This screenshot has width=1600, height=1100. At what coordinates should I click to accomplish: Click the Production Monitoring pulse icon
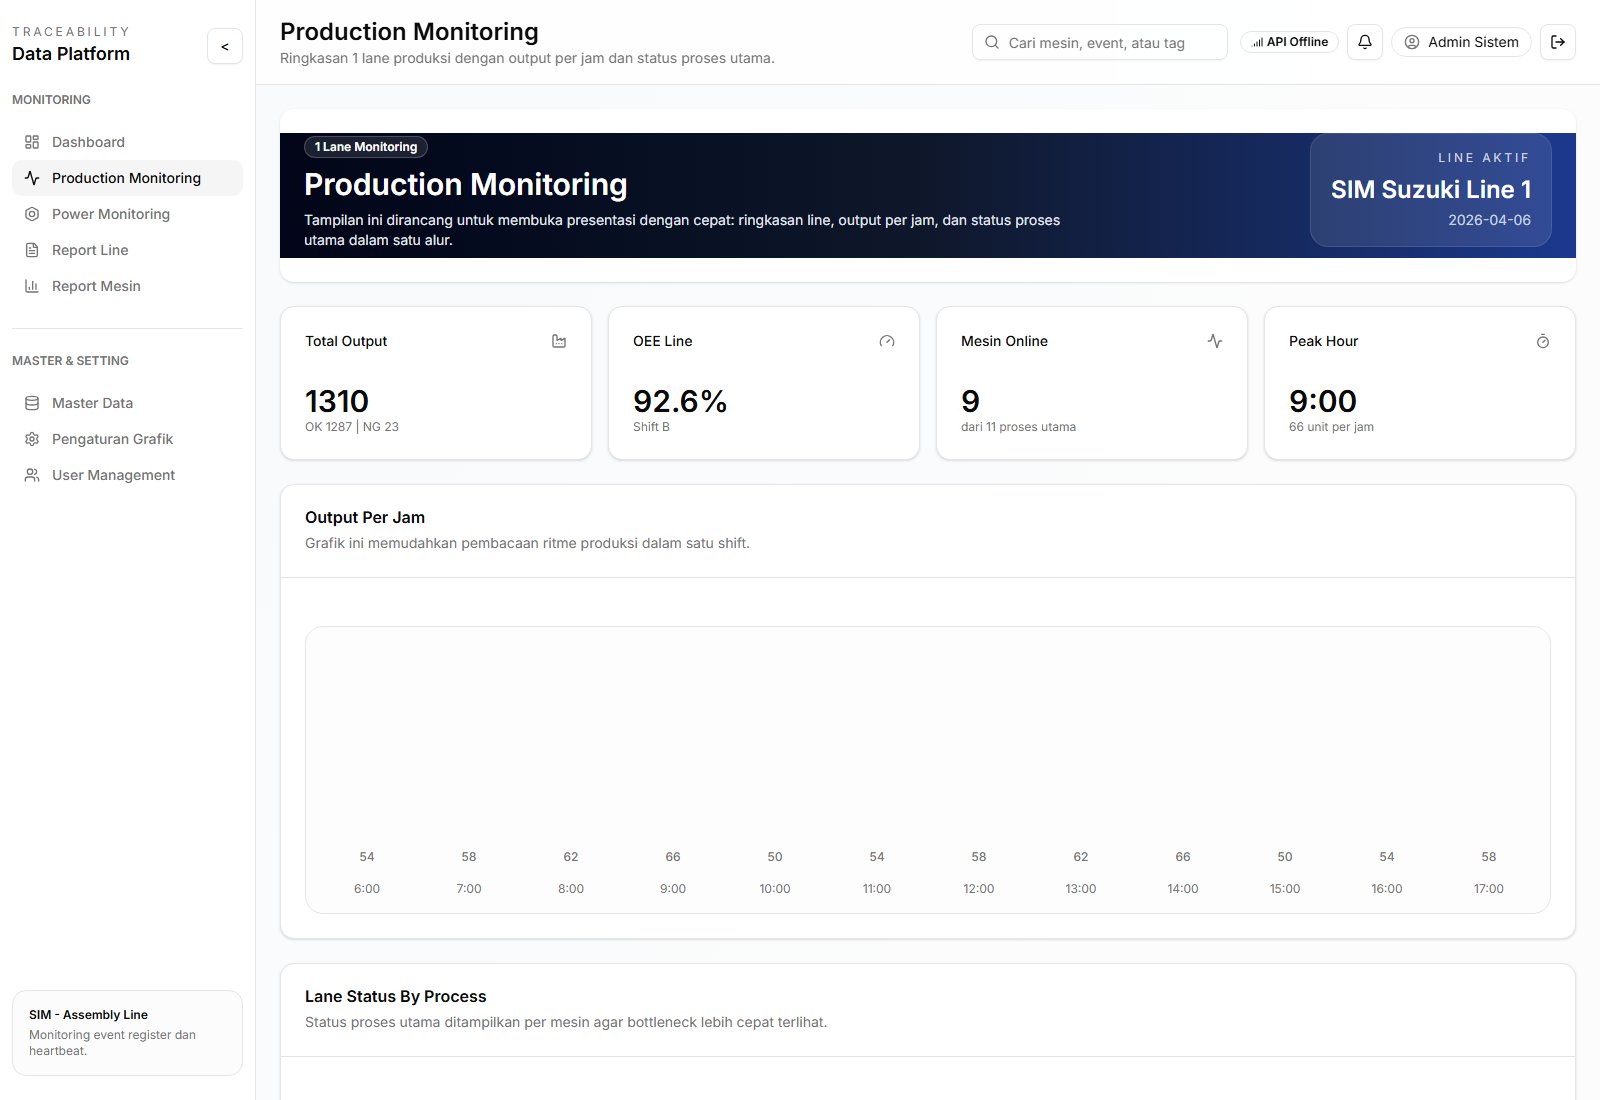32,178
